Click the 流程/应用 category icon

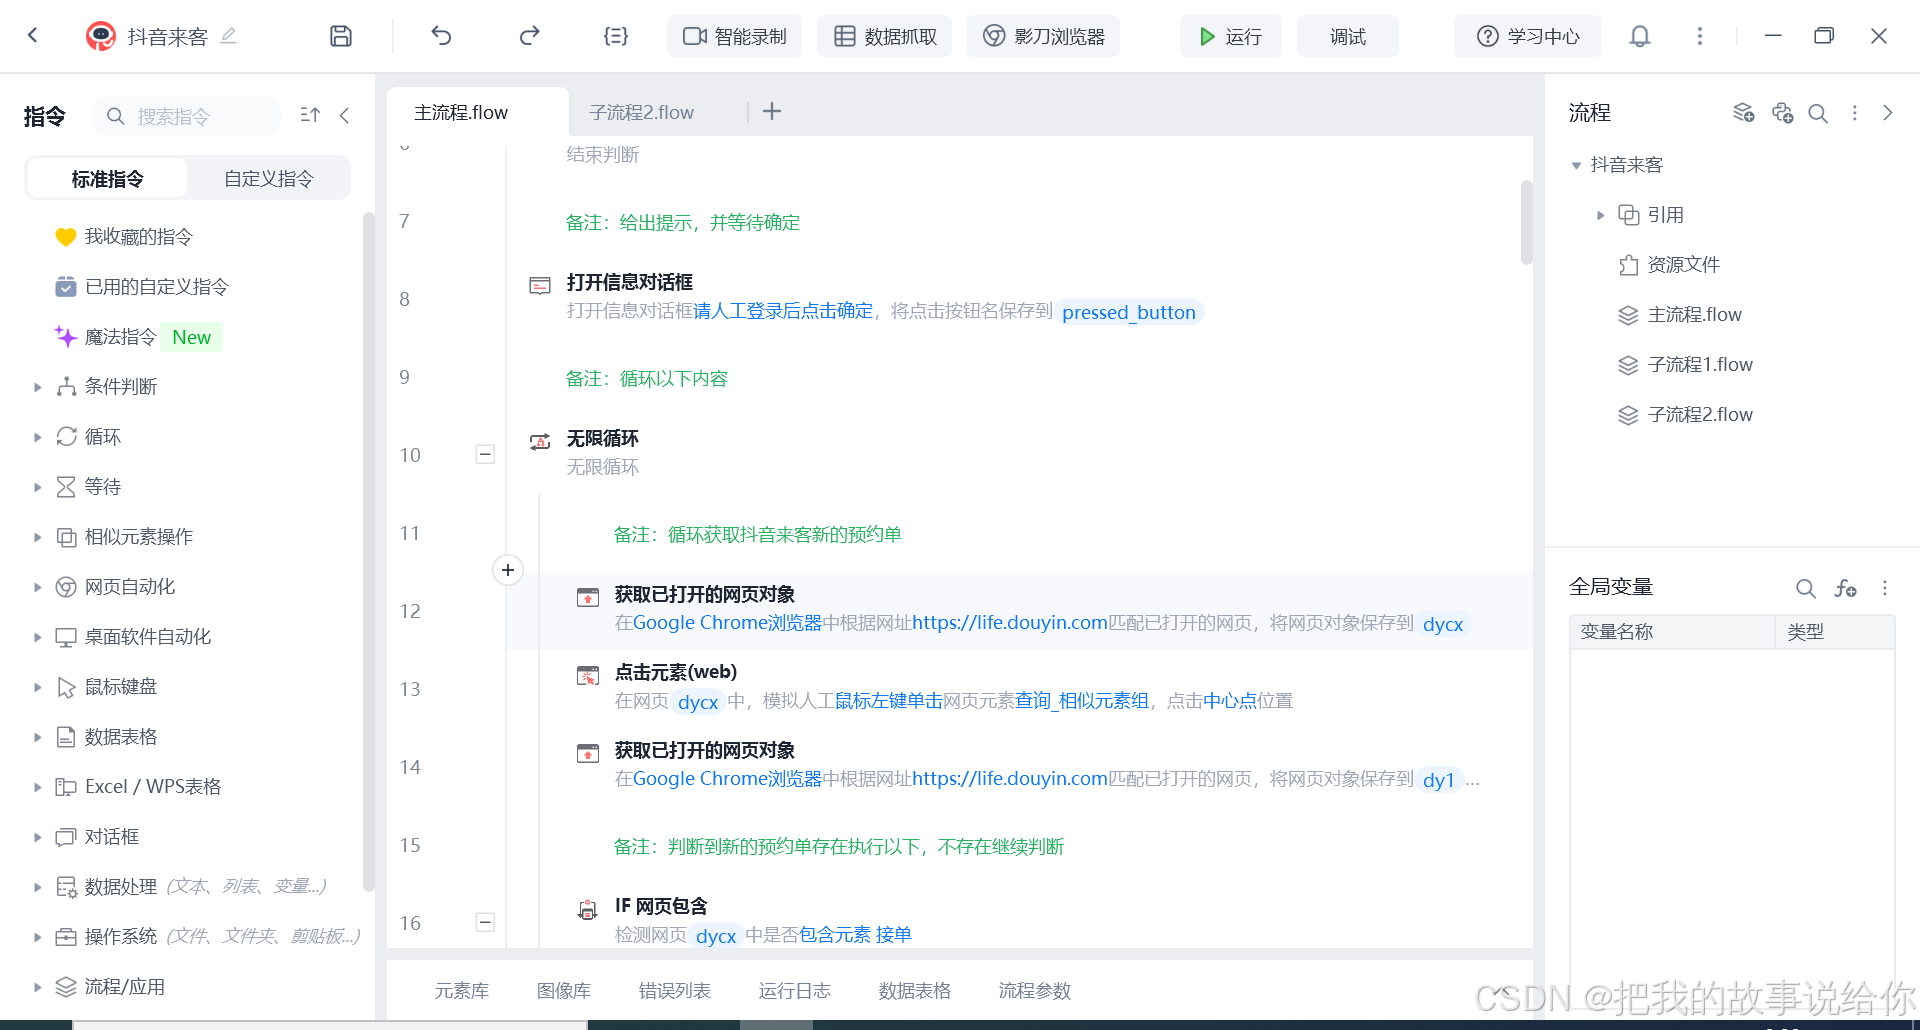click(66, 986)
